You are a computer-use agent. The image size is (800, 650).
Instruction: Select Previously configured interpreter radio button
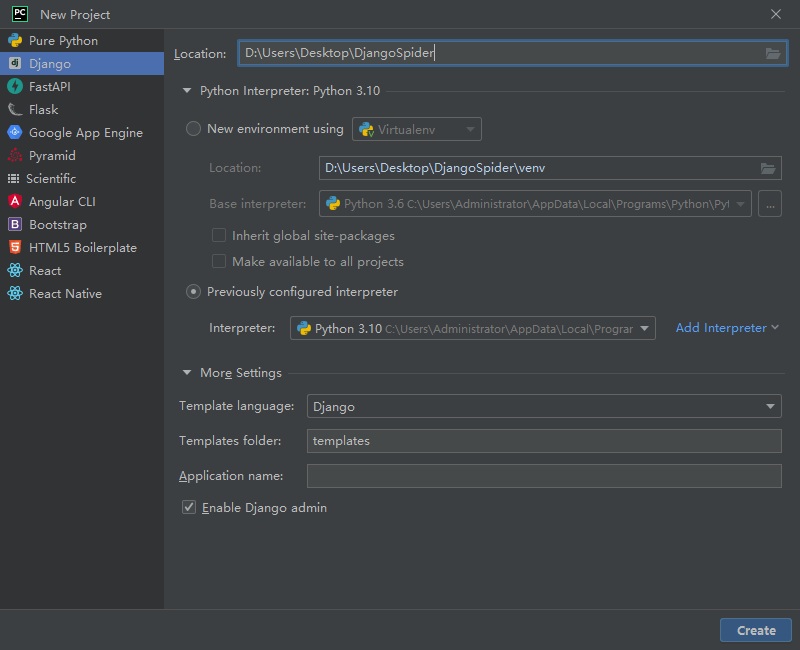pos(194,292)
